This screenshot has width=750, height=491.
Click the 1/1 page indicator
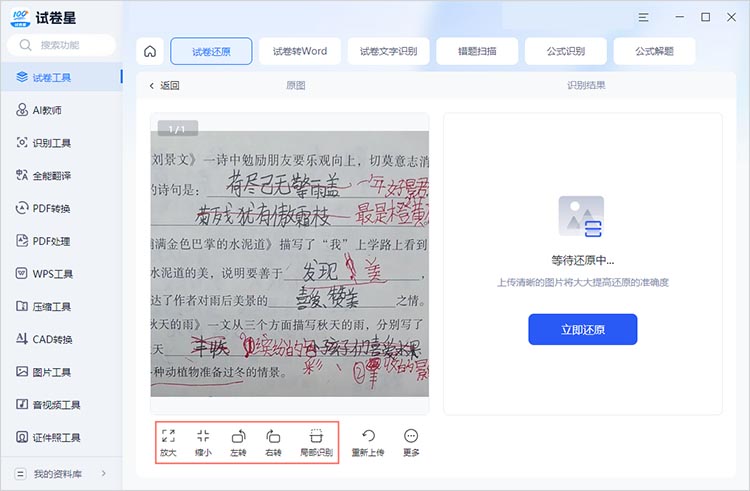[x=177, y=129]
